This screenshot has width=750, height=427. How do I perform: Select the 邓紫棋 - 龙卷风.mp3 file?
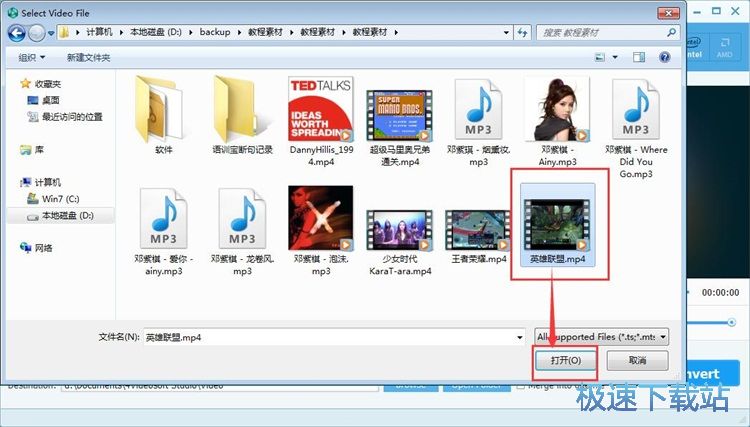coord(242,232)
